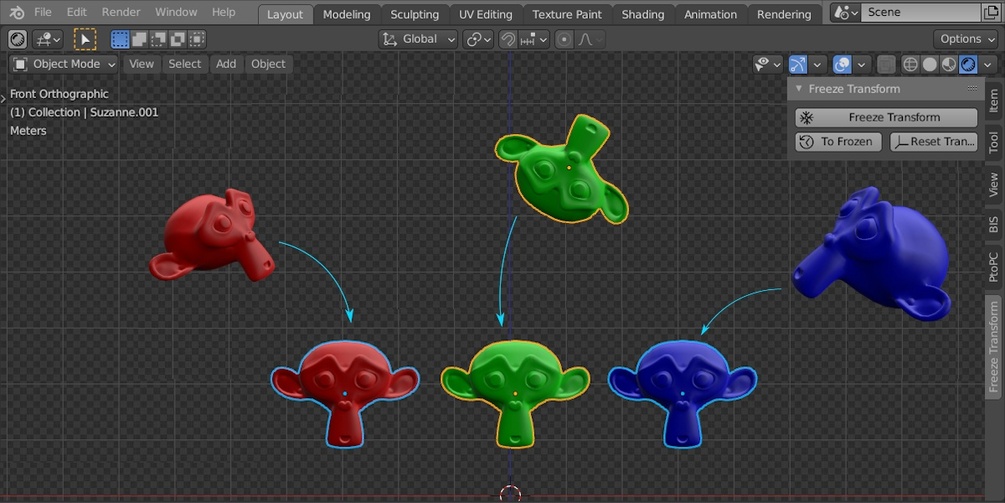Switch to the Sculpting workspace tab
The width and height of the screenshot is (1005, 503).
[415, 14]
